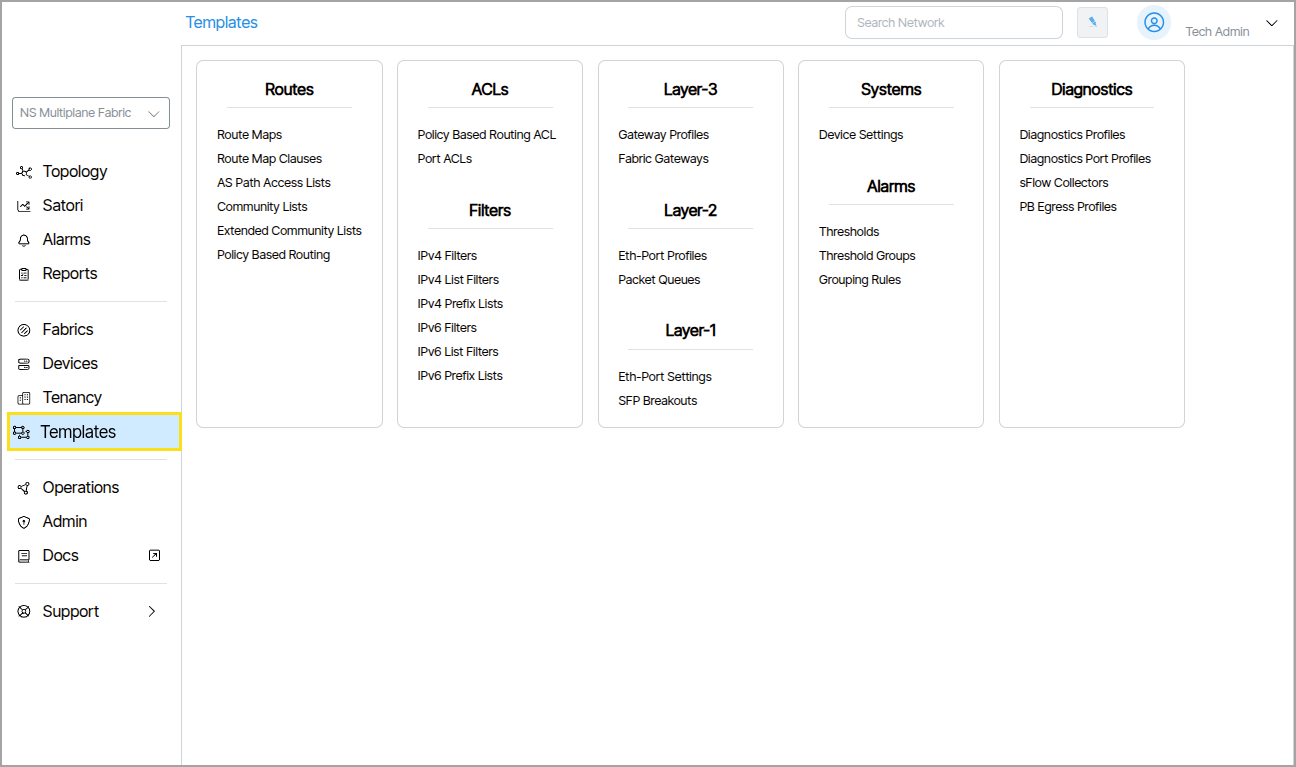
Task: Go to Topology in the sidebar
Action: pyautogui.click(x=75, y=172)
